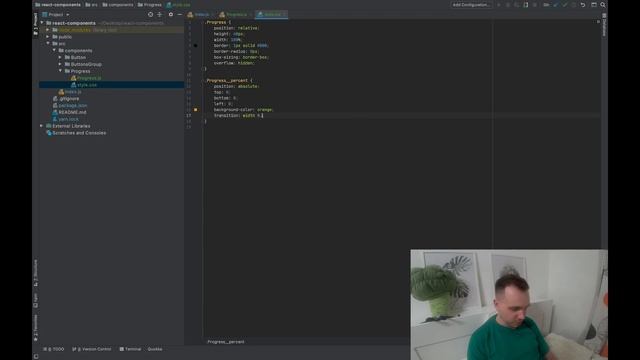Select Scratches and Consoles item
Image resolution: width=640 pixels, height=360 pixels.
[79, 133]
